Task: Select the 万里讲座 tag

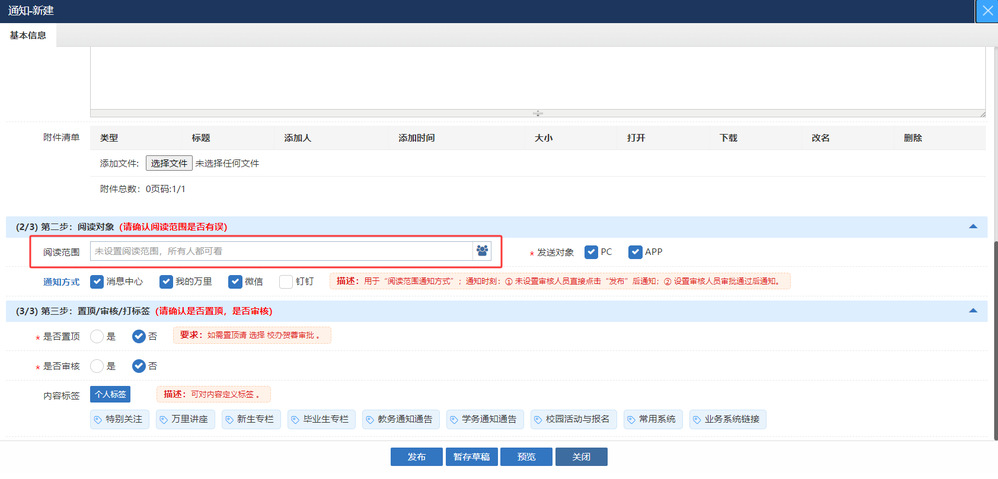Action: pos(185,419)
